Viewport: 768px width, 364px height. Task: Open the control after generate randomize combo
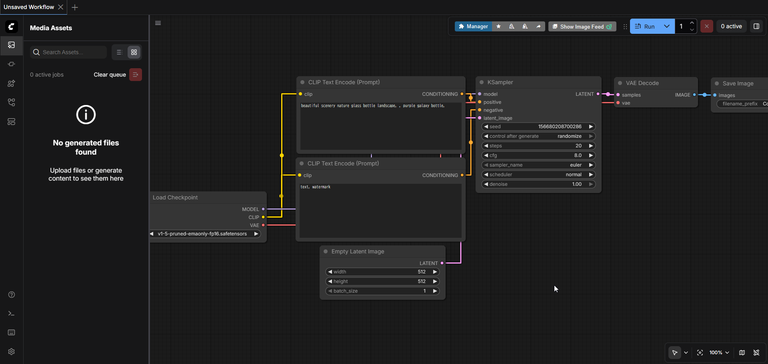pos(538,136)
